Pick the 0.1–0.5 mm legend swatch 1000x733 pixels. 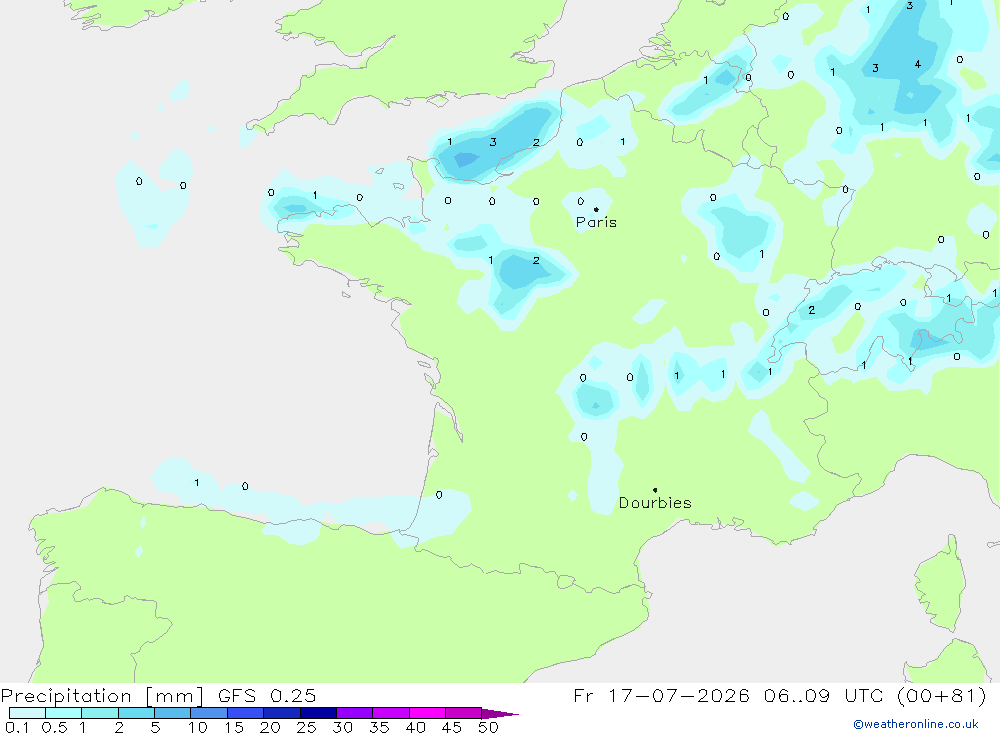coord(27,713)
